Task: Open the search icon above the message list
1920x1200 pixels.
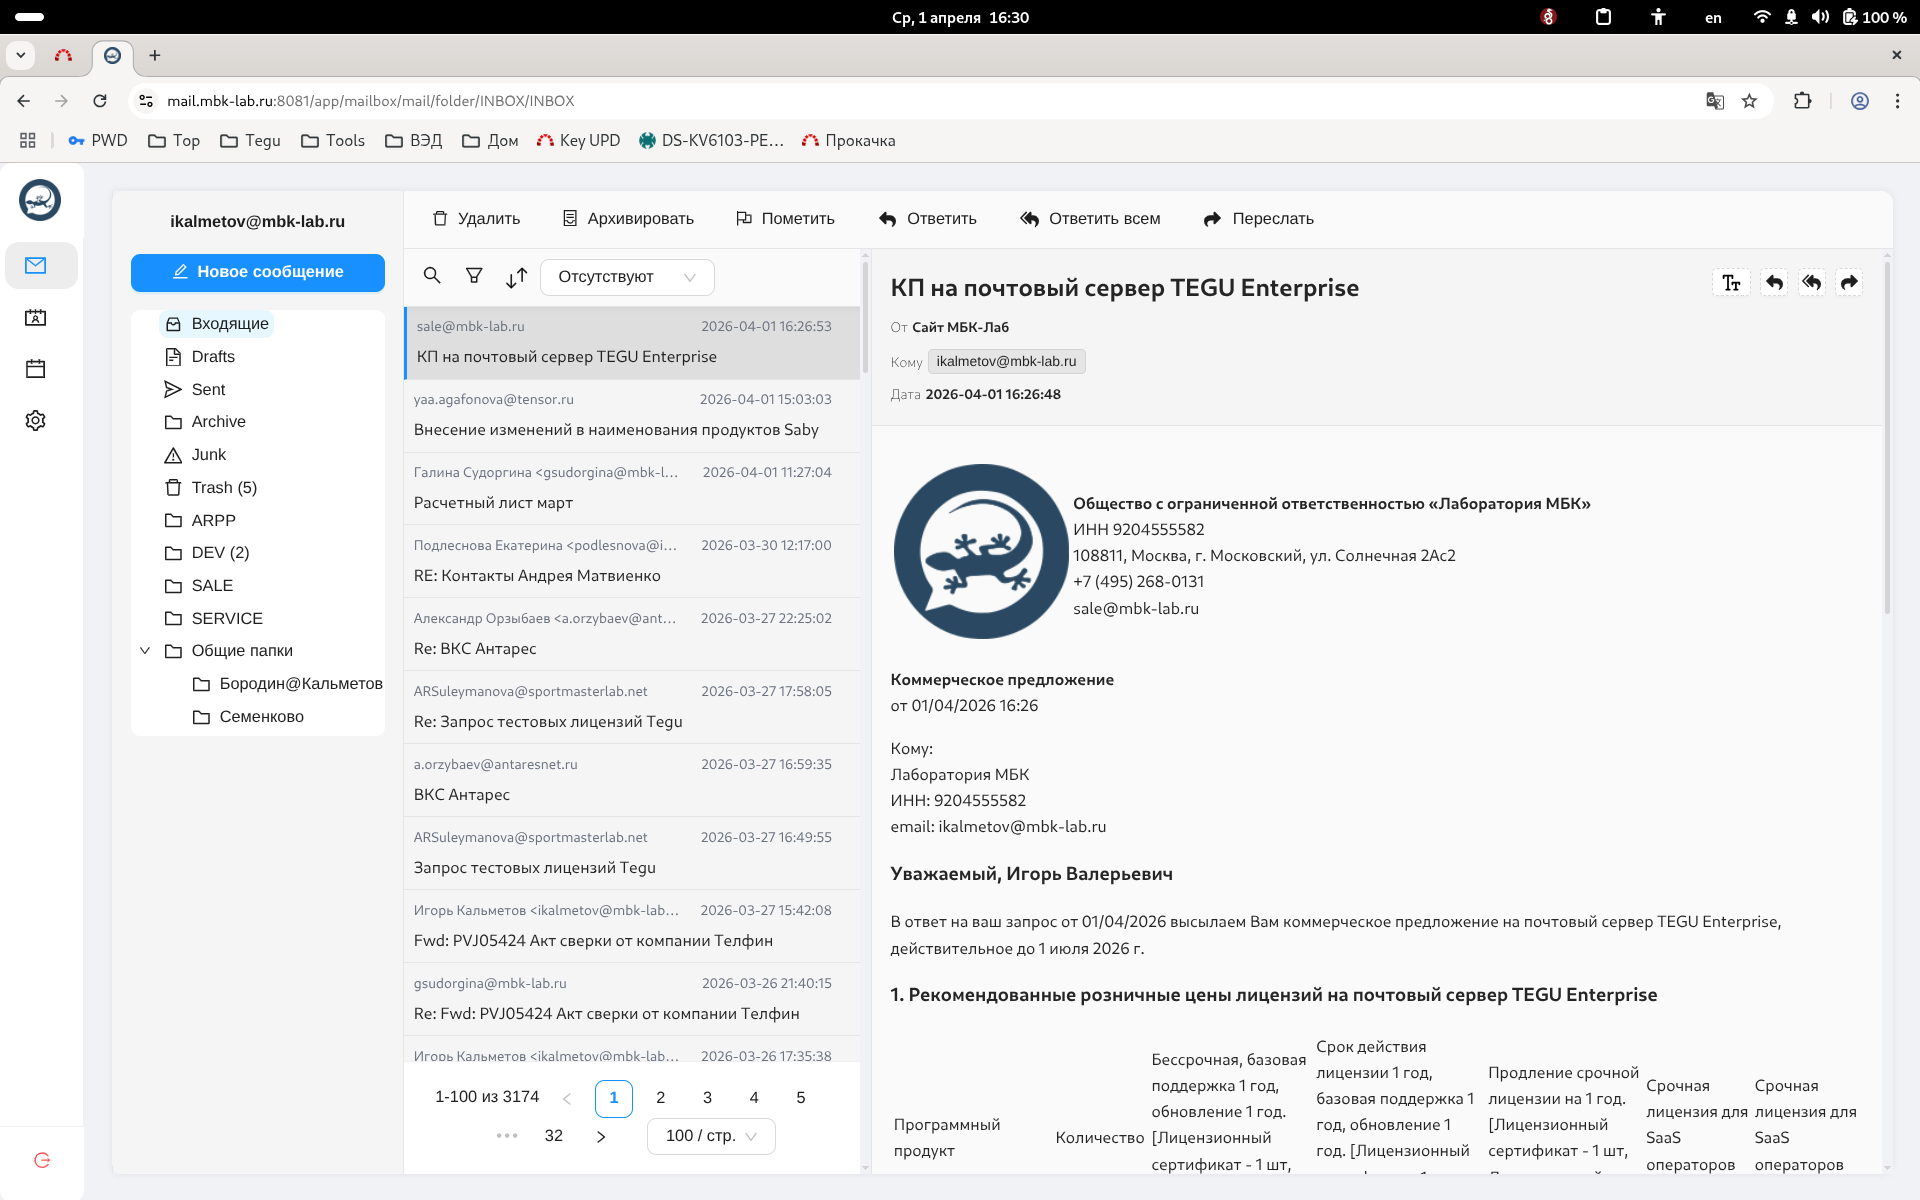Action: [x=432, y=276]
